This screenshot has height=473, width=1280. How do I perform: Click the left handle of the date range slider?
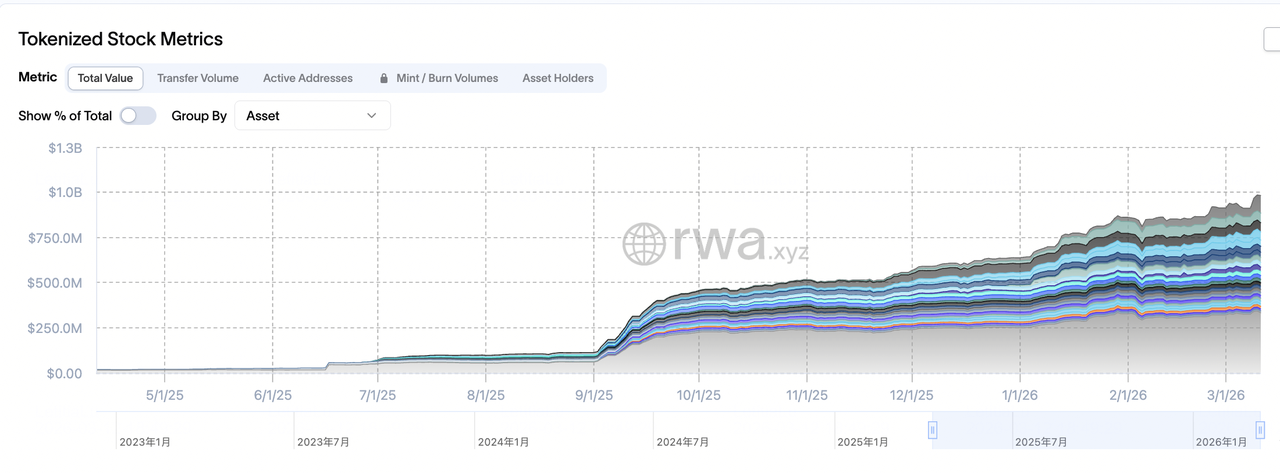932,430
